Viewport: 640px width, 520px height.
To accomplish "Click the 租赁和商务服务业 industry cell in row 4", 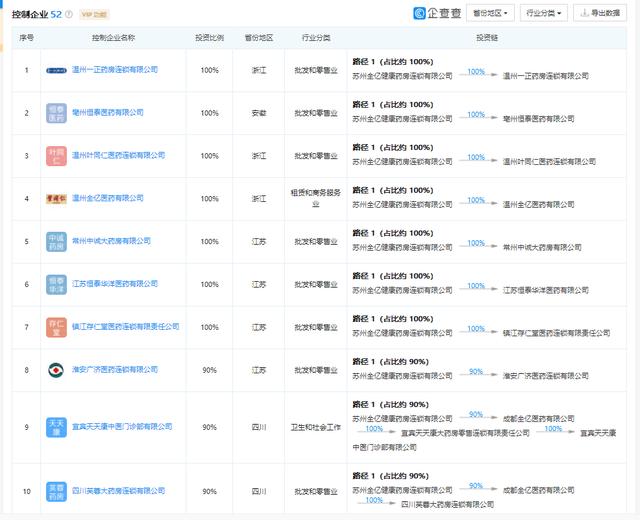I will (316, 199).
